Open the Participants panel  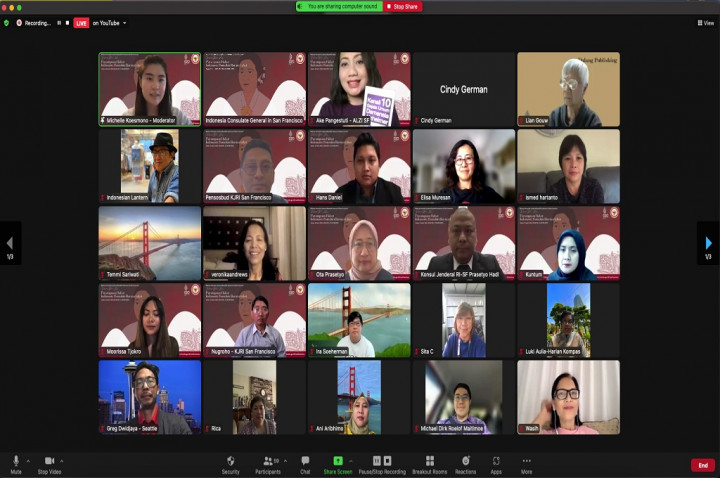[267, 462]
